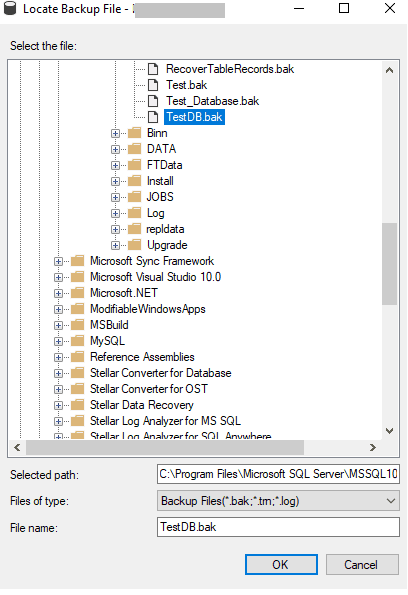Click the FTData folder icon
This screenshot has width=408, height=595.
tap(134, 165)
